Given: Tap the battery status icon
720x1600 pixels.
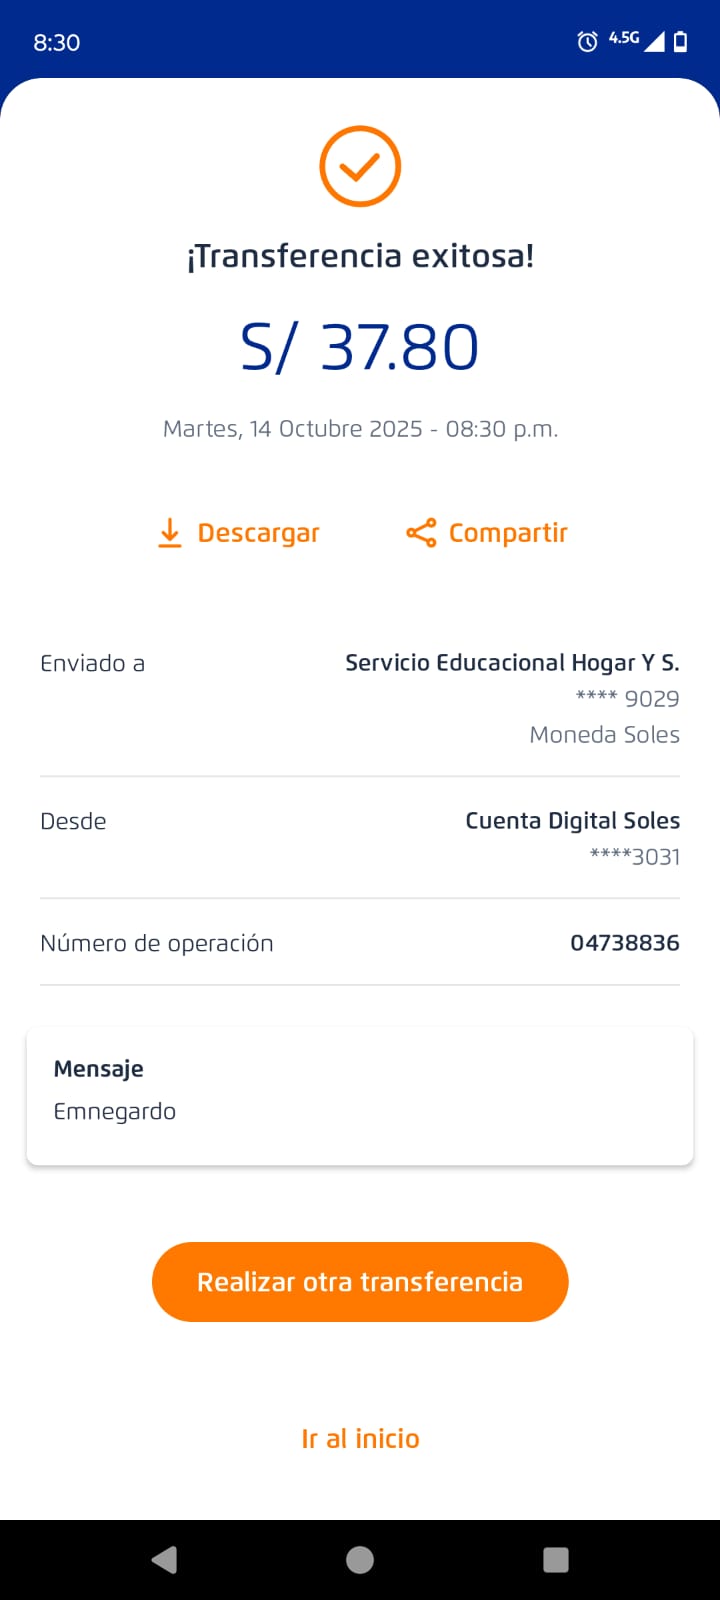Looking at the screenshot, I should pyautogui.click(x=680, y=41).
